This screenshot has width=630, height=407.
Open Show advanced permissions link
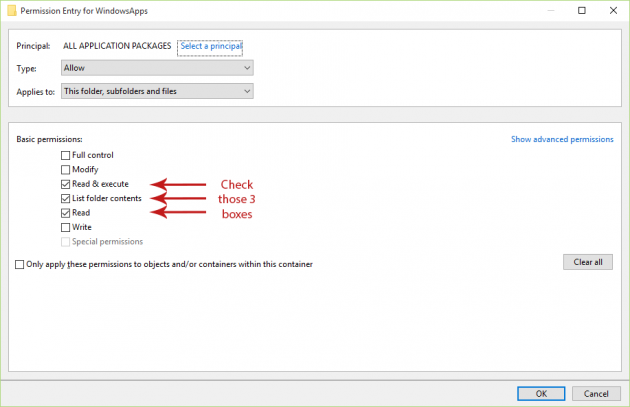coord(562,139)
